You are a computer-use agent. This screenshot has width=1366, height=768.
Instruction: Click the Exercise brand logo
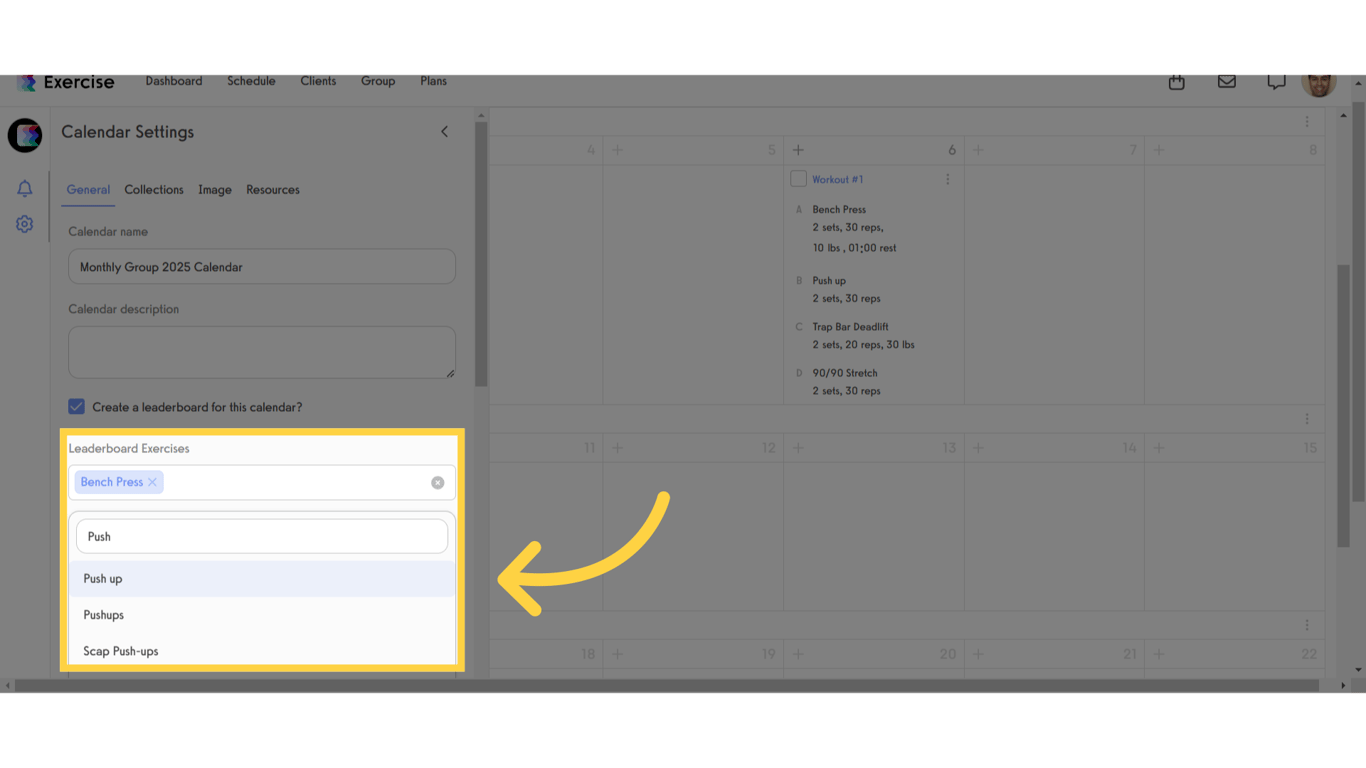(66, 82)
